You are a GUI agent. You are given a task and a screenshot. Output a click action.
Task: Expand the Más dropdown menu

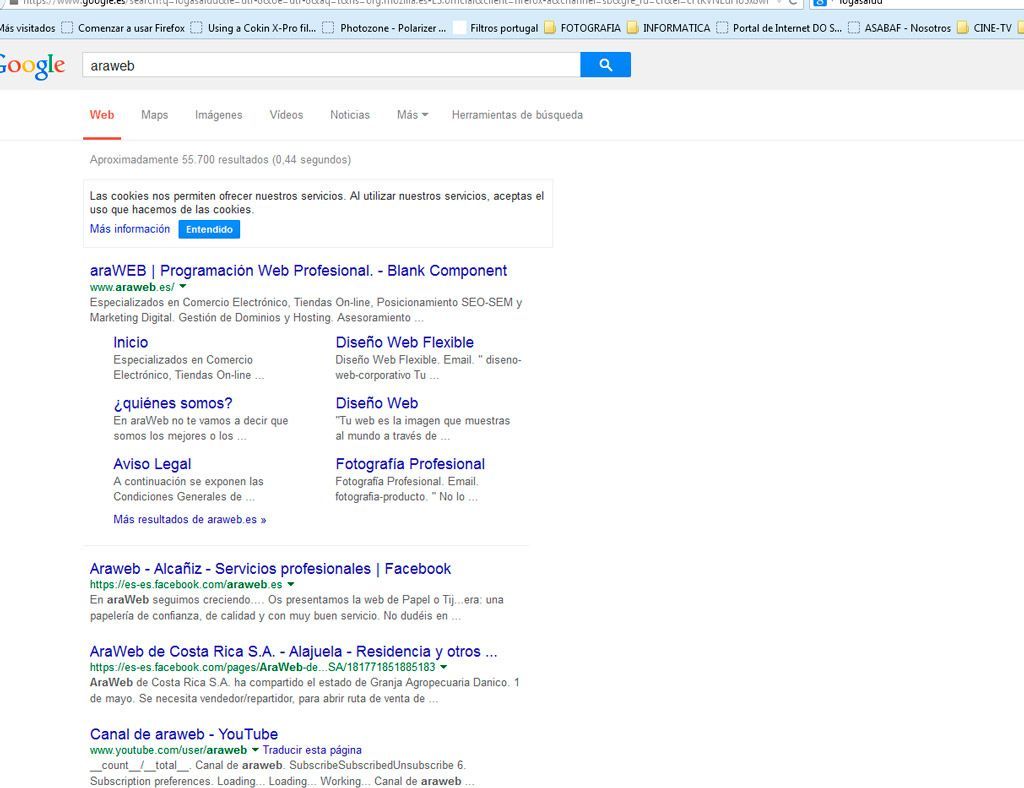(412, 115)
